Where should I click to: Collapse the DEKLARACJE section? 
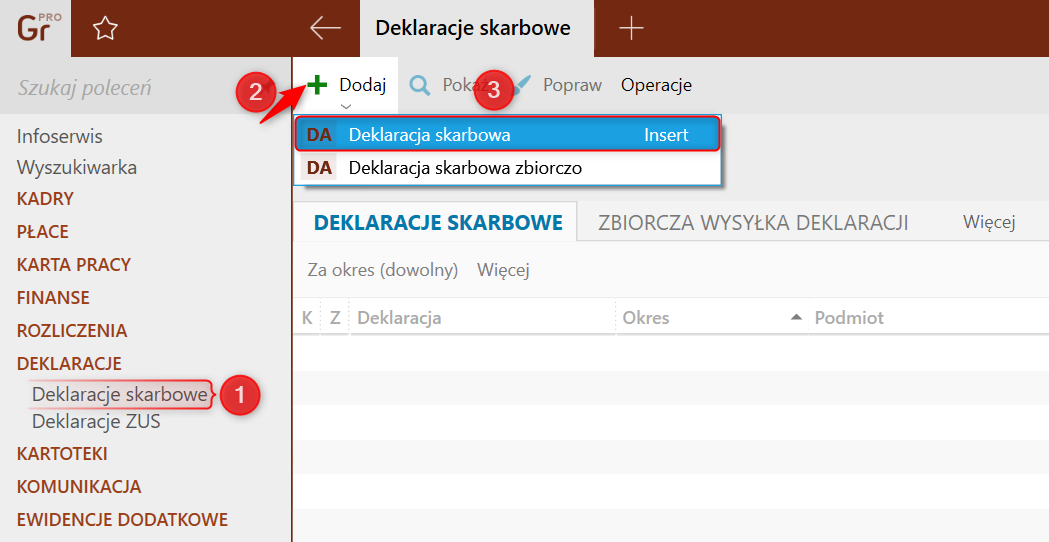[x=69, y=363]
